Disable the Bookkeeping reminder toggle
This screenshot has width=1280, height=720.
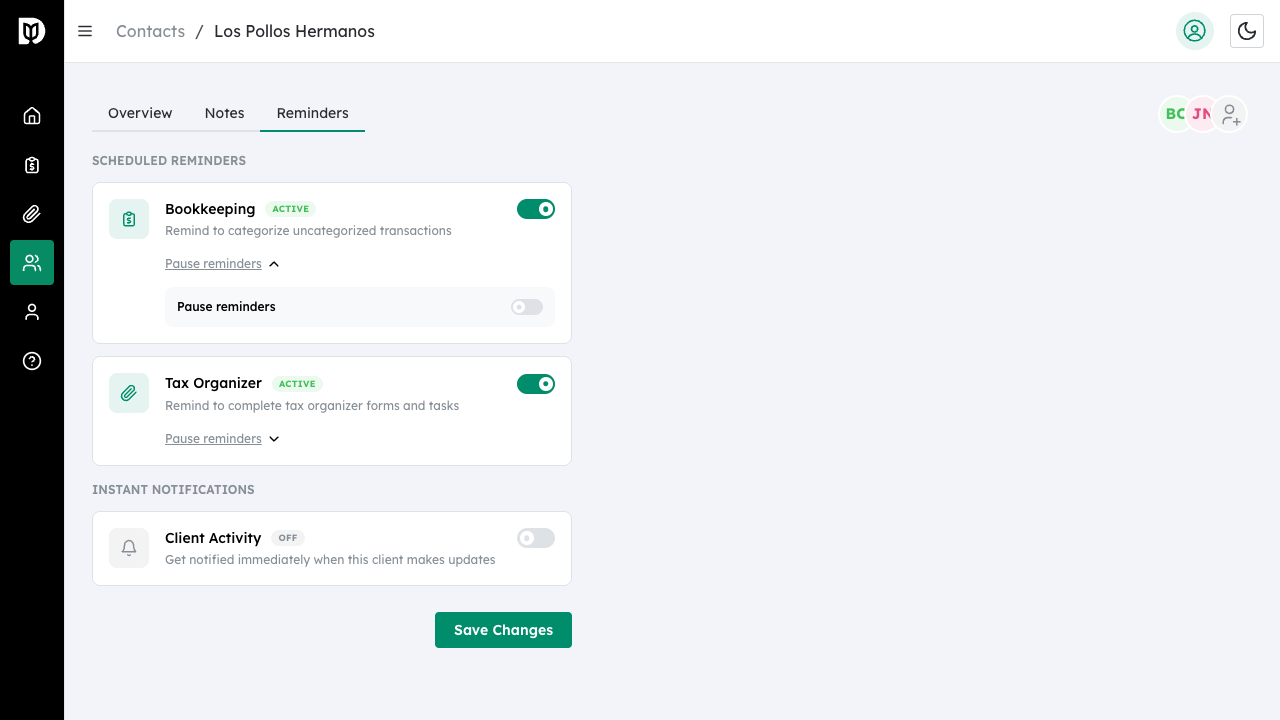point(536,209)
